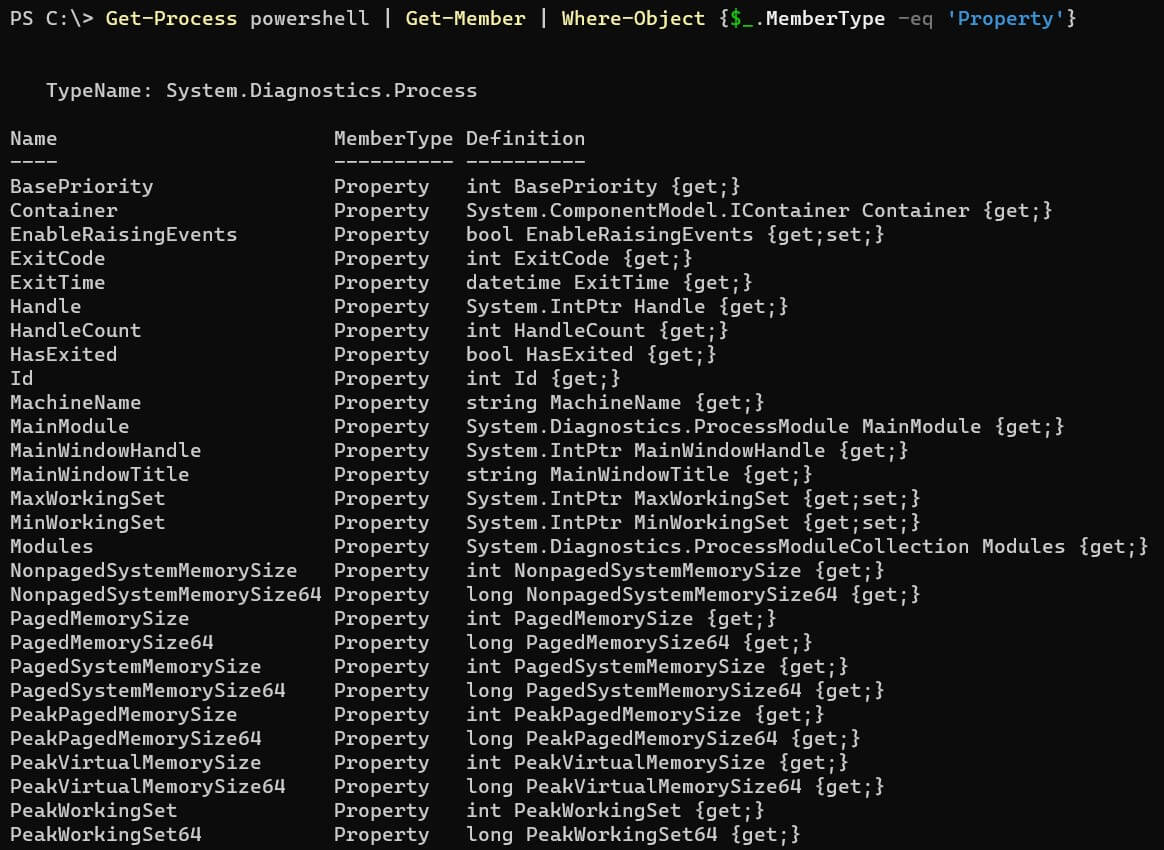1164x850 pixels.
Task: Select the BasePriority property row
Action: pos(82,186)
